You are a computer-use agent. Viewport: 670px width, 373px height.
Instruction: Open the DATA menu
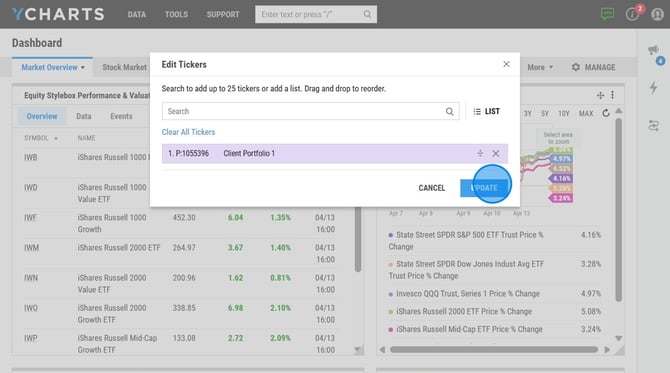(x=137, y=14)
